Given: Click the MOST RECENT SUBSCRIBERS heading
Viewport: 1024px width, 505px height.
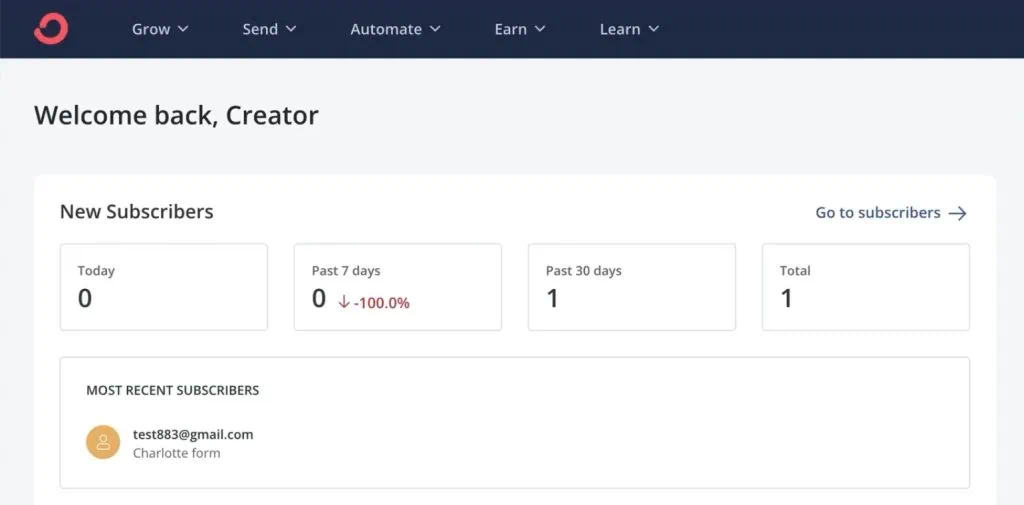Looking at the screenshot, I should click(x=172, y=391).
